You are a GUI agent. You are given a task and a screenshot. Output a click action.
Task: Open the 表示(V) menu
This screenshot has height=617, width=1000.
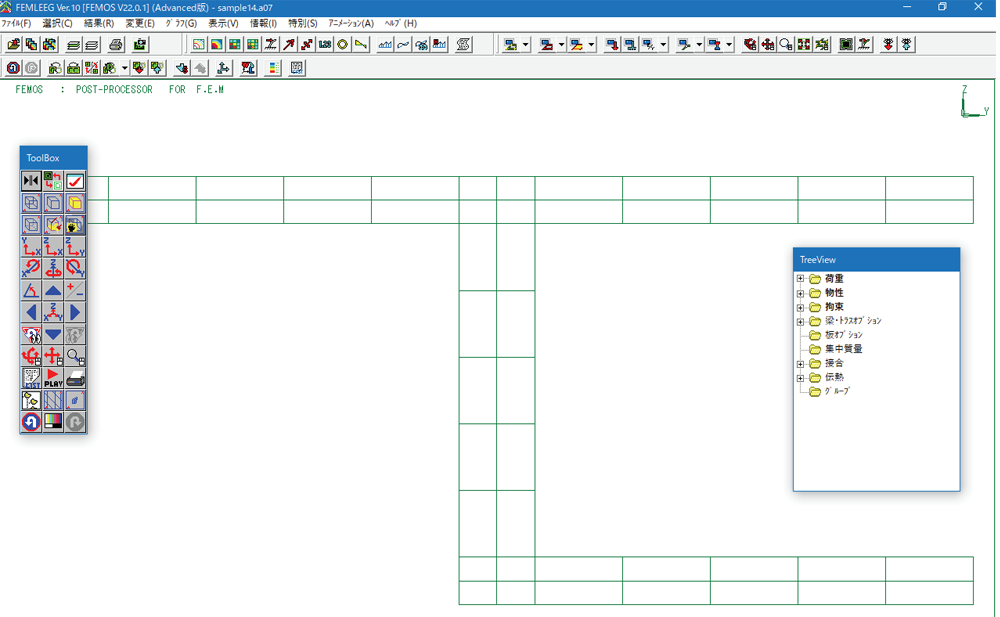[223, 23]
